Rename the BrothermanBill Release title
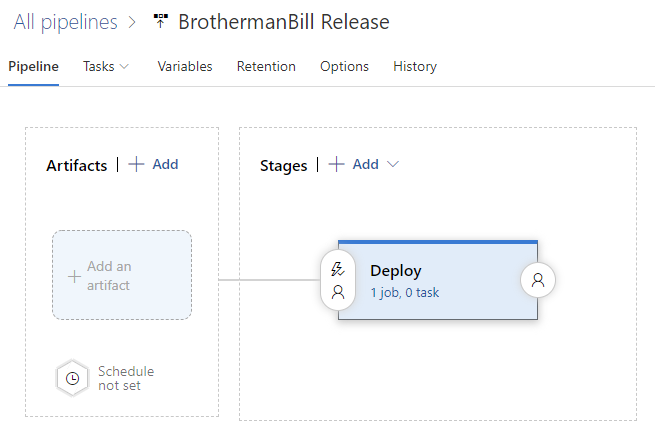This screenshot has width=655, height=436. pos(284,22)
